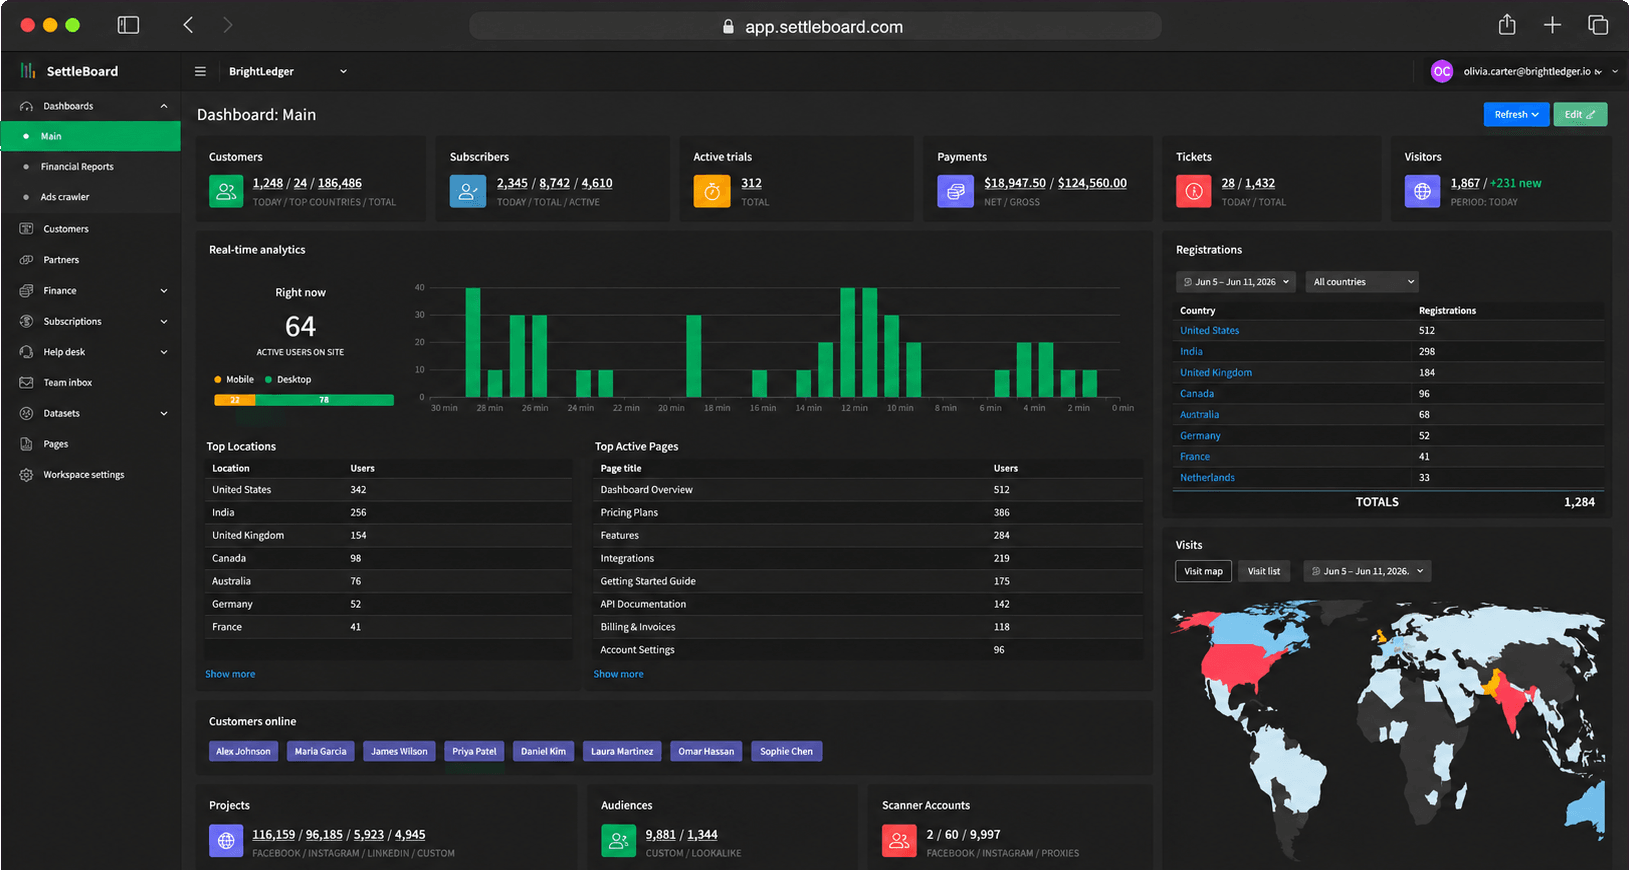1629x870 pixels.
Task: Click the Payments card icon
Action: click(x=955, y=191)
